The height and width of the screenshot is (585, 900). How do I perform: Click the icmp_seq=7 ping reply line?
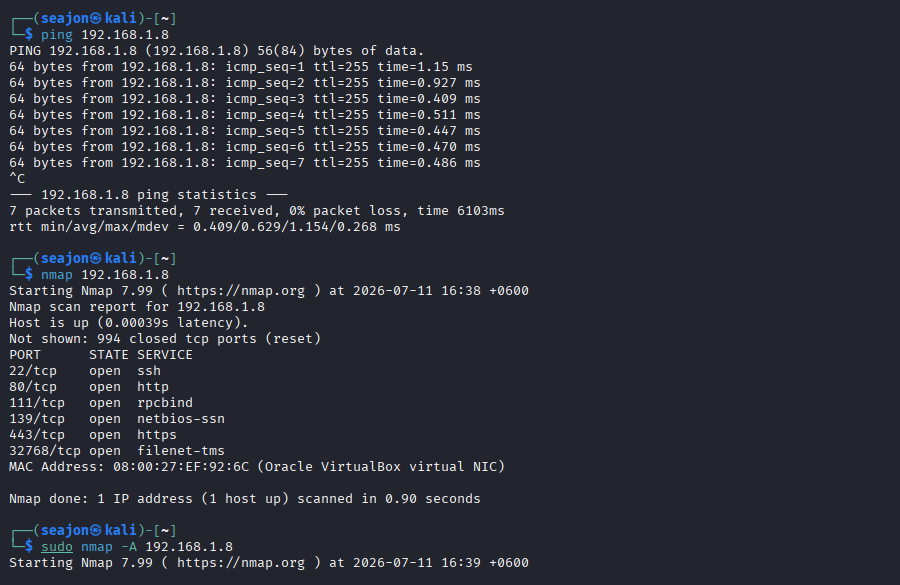(x=245, y=163)
